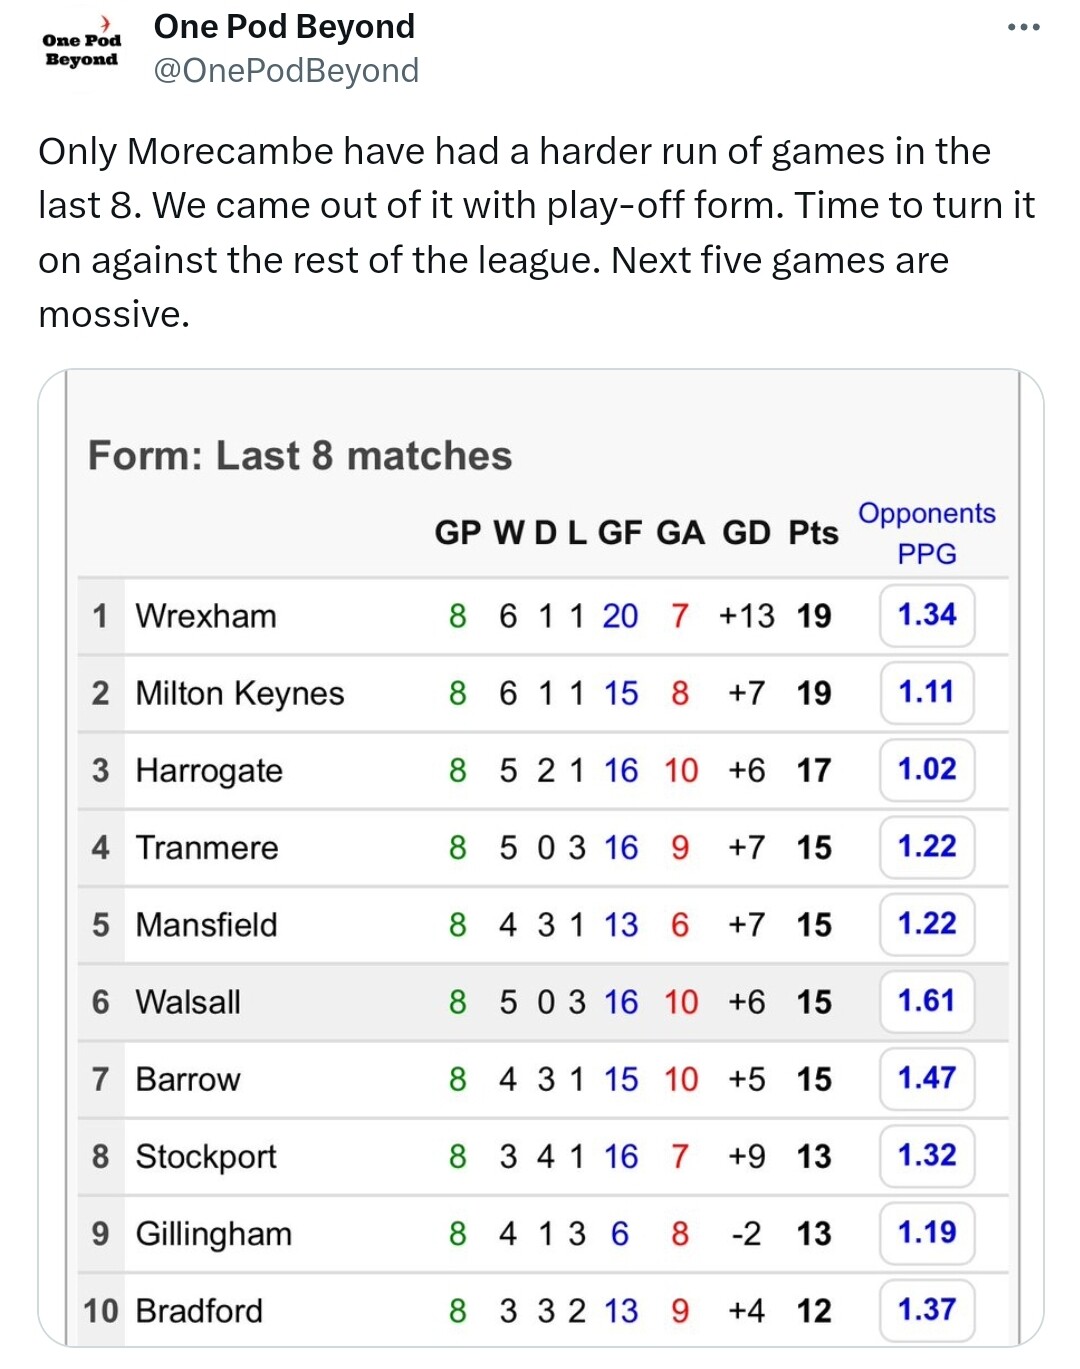Click the One Pod Beyond profile avatar
The image size is (1080, 1369).
tap(81, 49)
